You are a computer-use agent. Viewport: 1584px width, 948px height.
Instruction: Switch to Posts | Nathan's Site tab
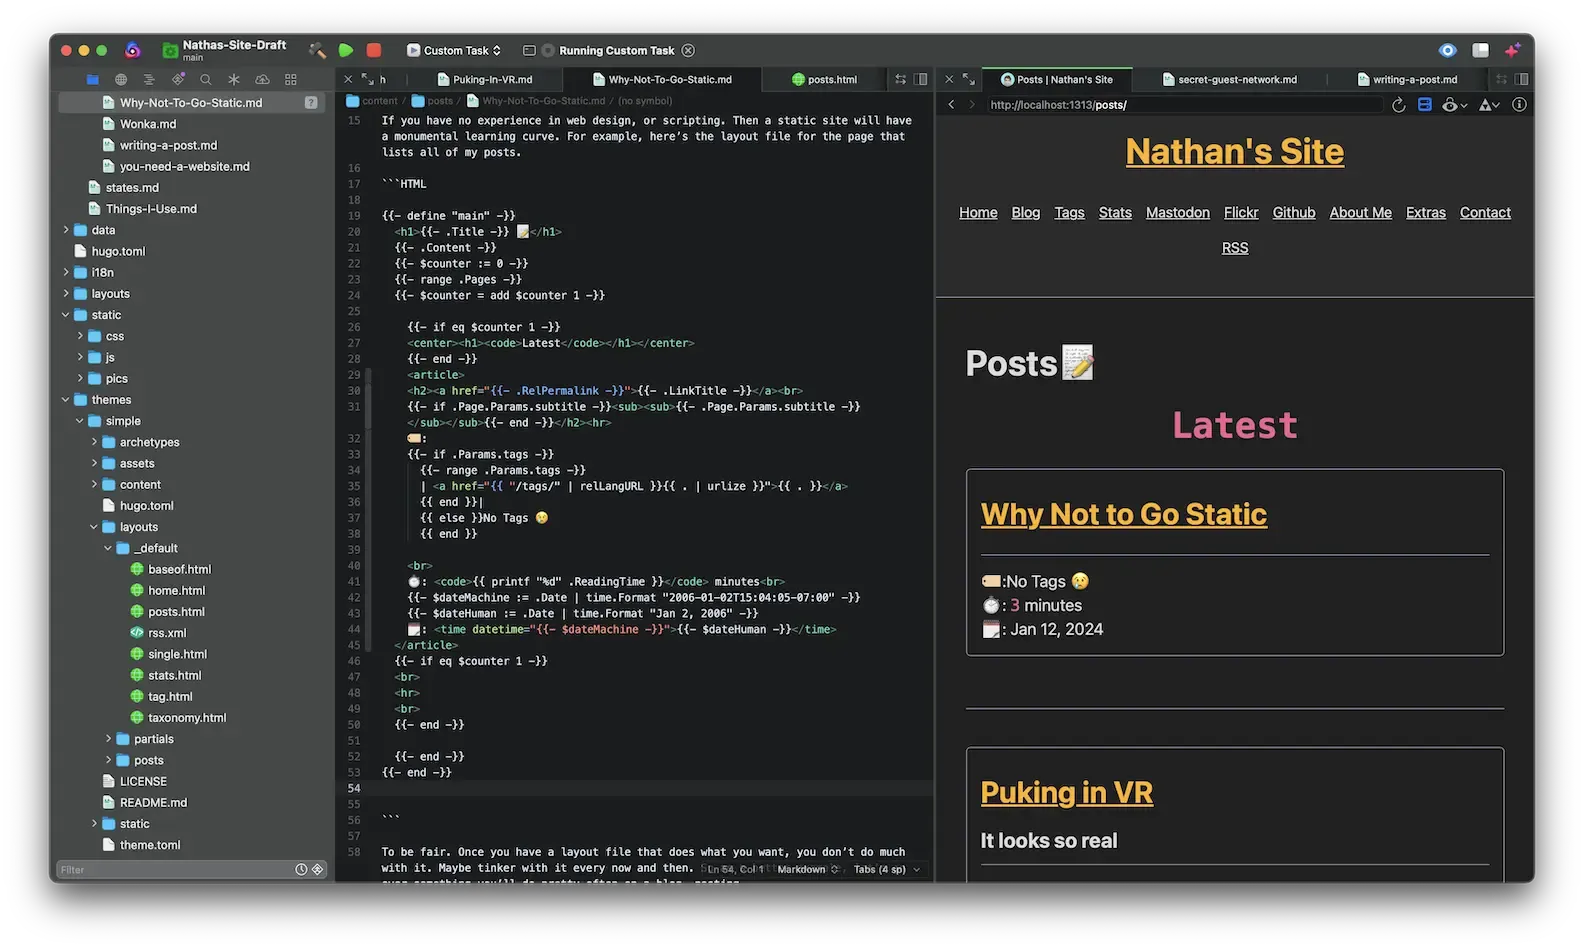coord(1057,79)
